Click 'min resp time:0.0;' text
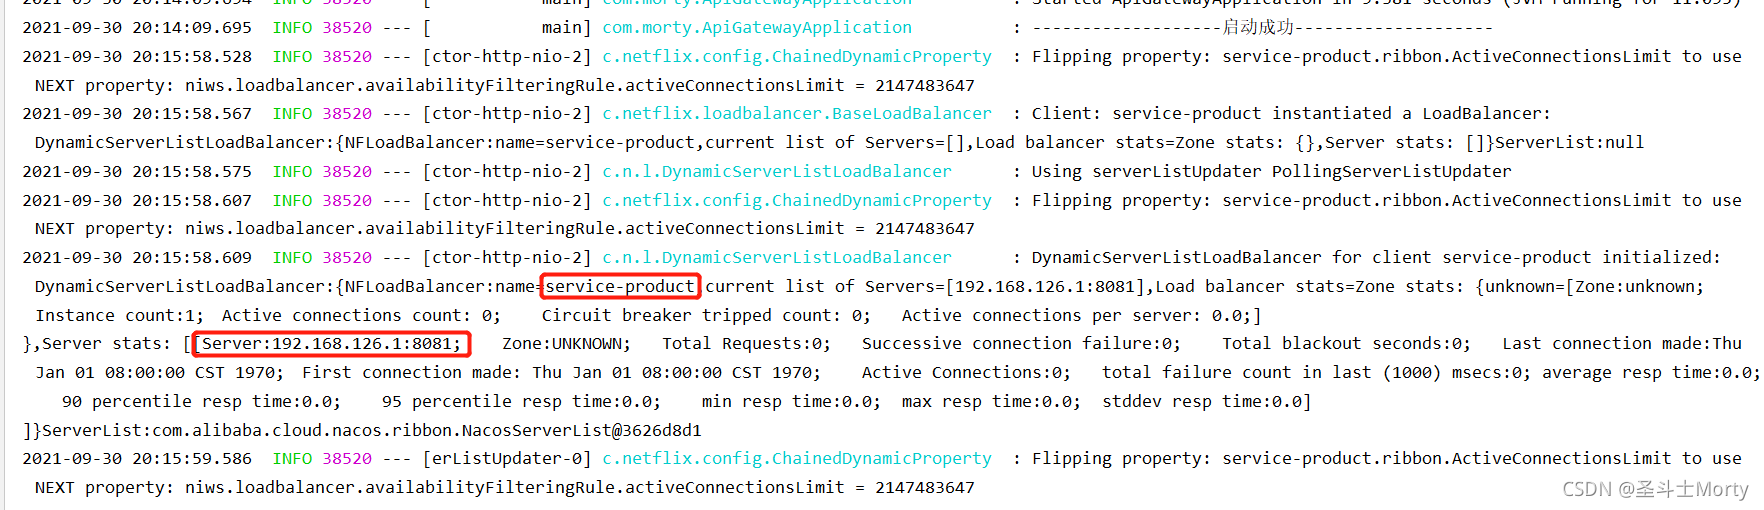 [791, 402]
